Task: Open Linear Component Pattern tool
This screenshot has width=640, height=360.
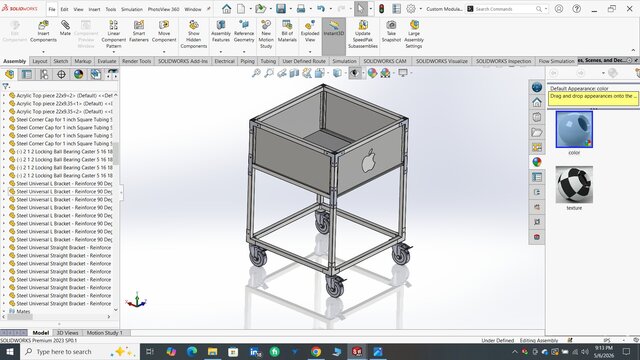Action: click(113, 34)
